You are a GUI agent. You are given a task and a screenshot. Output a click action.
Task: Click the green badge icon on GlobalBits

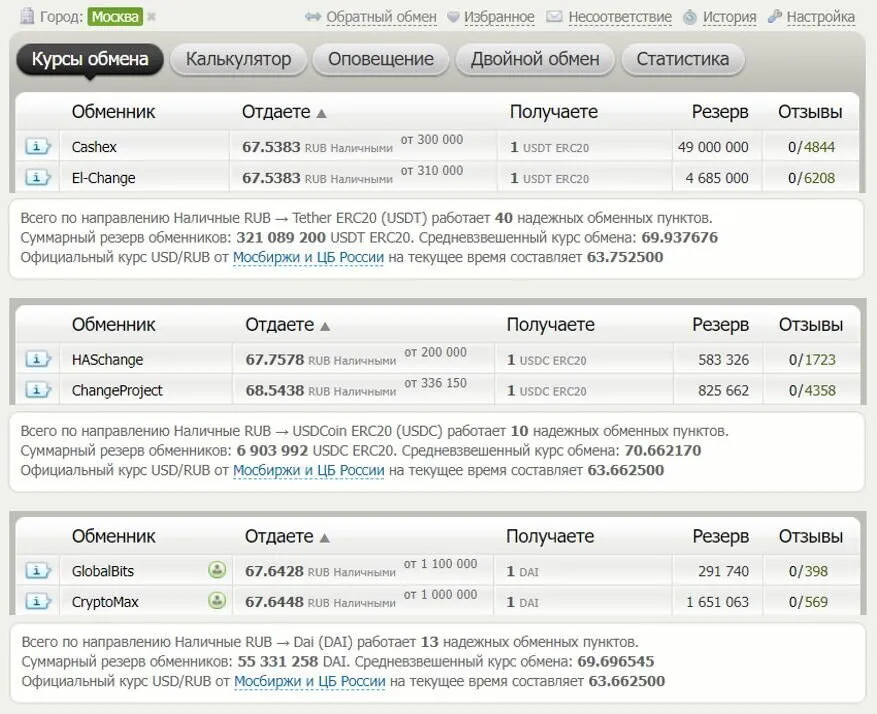click(217, 571)
